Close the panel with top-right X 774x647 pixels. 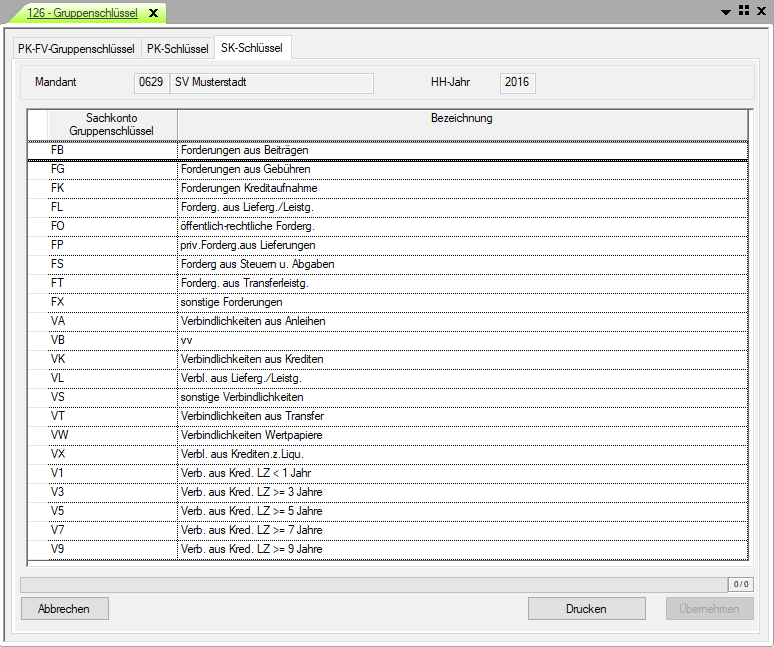(761, 10)
